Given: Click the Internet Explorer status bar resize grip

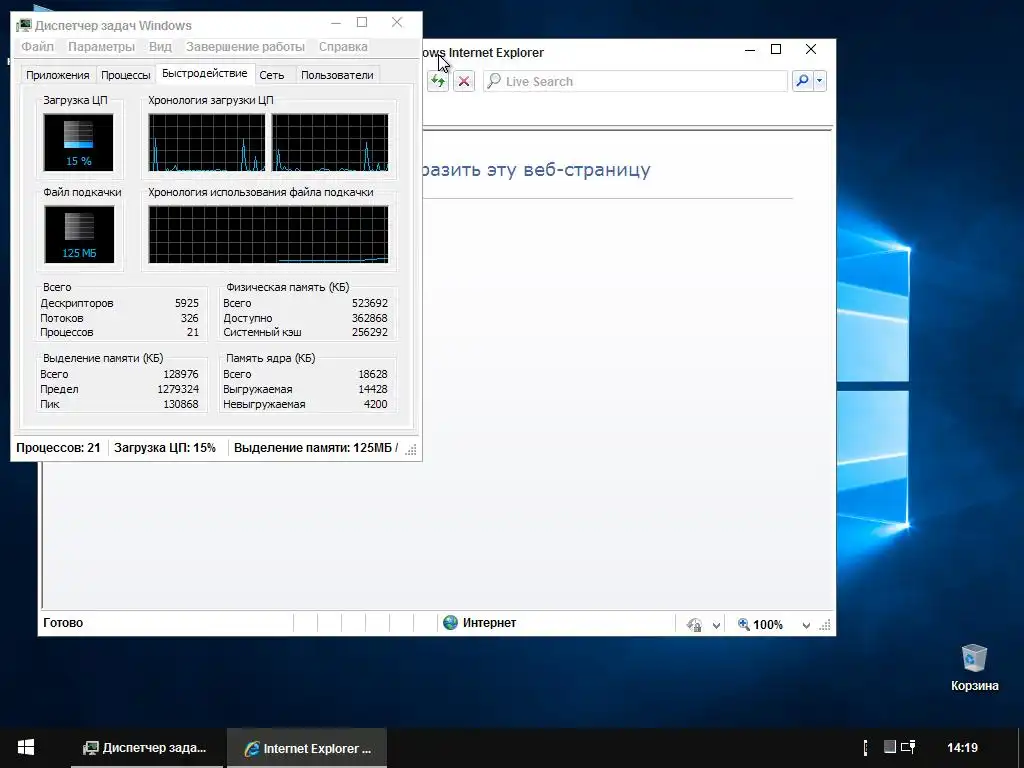Looking at the screenshot, I should pos(825,625).
